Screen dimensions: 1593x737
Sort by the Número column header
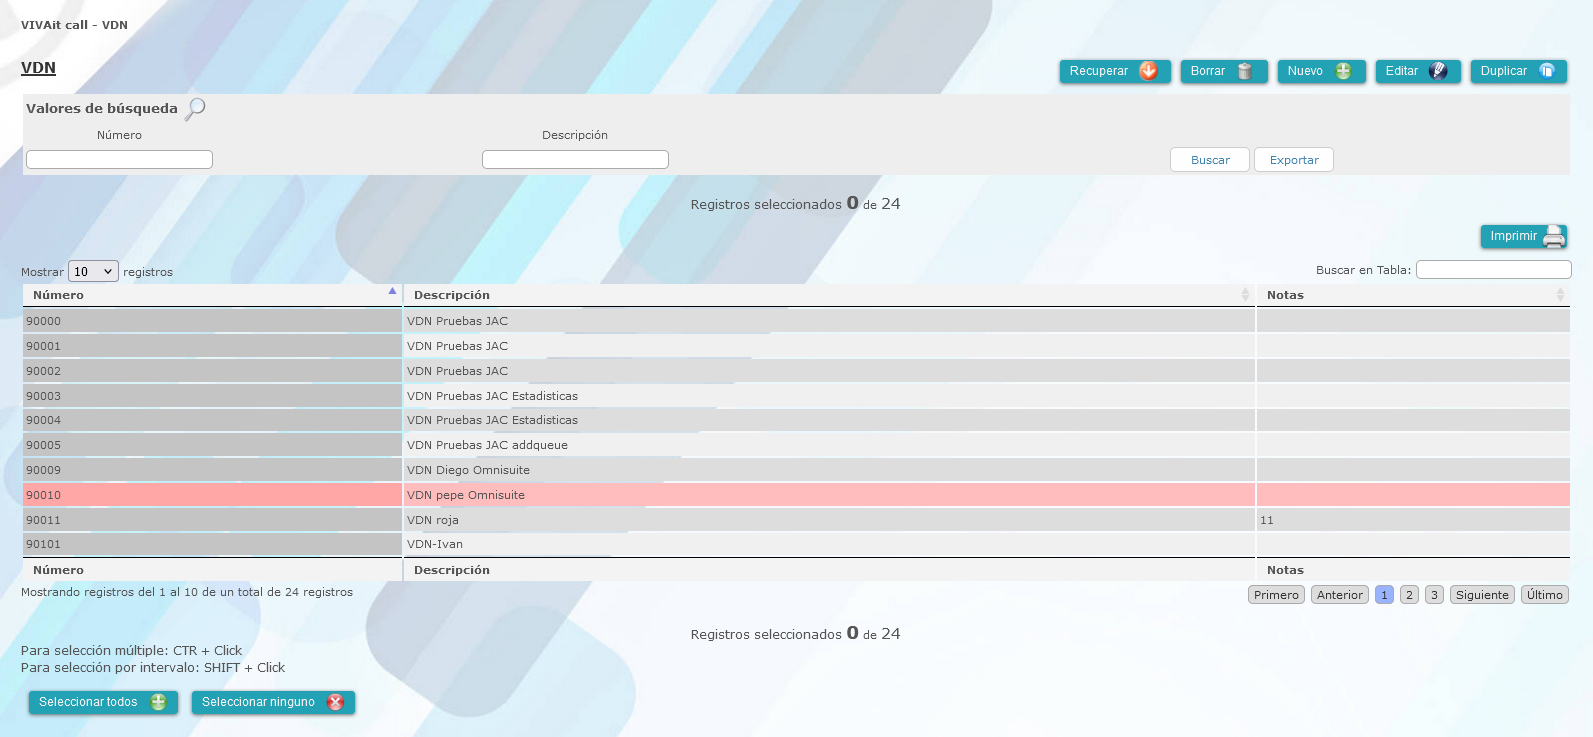click(x=212, y=295)
